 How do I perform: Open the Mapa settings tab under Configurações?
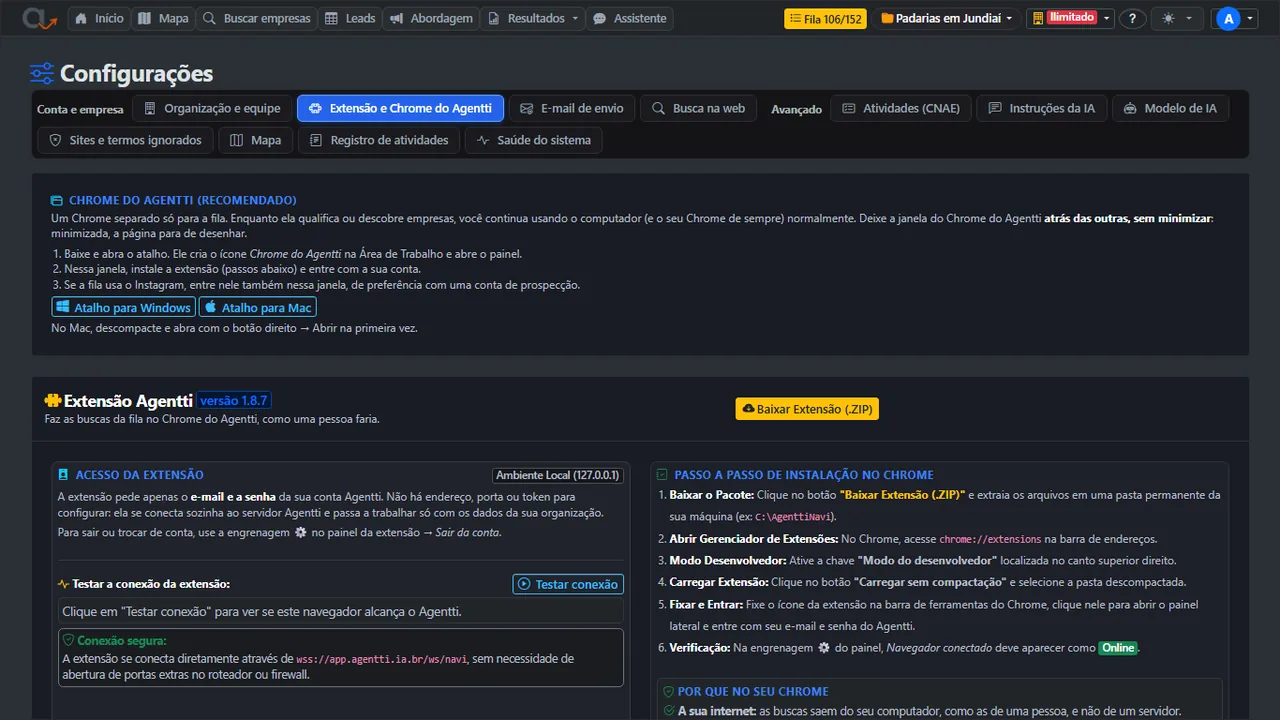[256, 140]
